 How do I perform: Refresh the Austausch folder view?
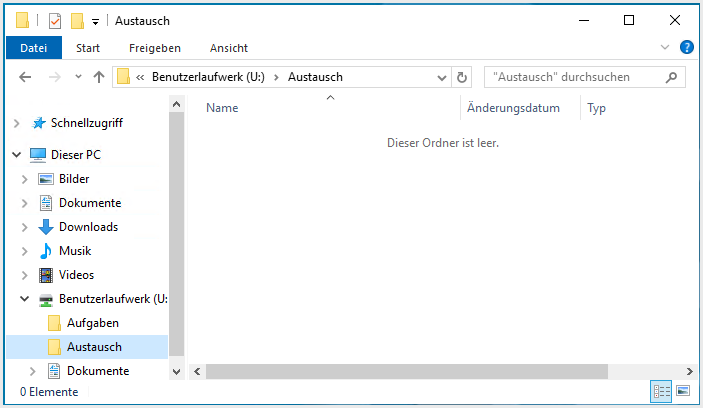coord(462,77)
